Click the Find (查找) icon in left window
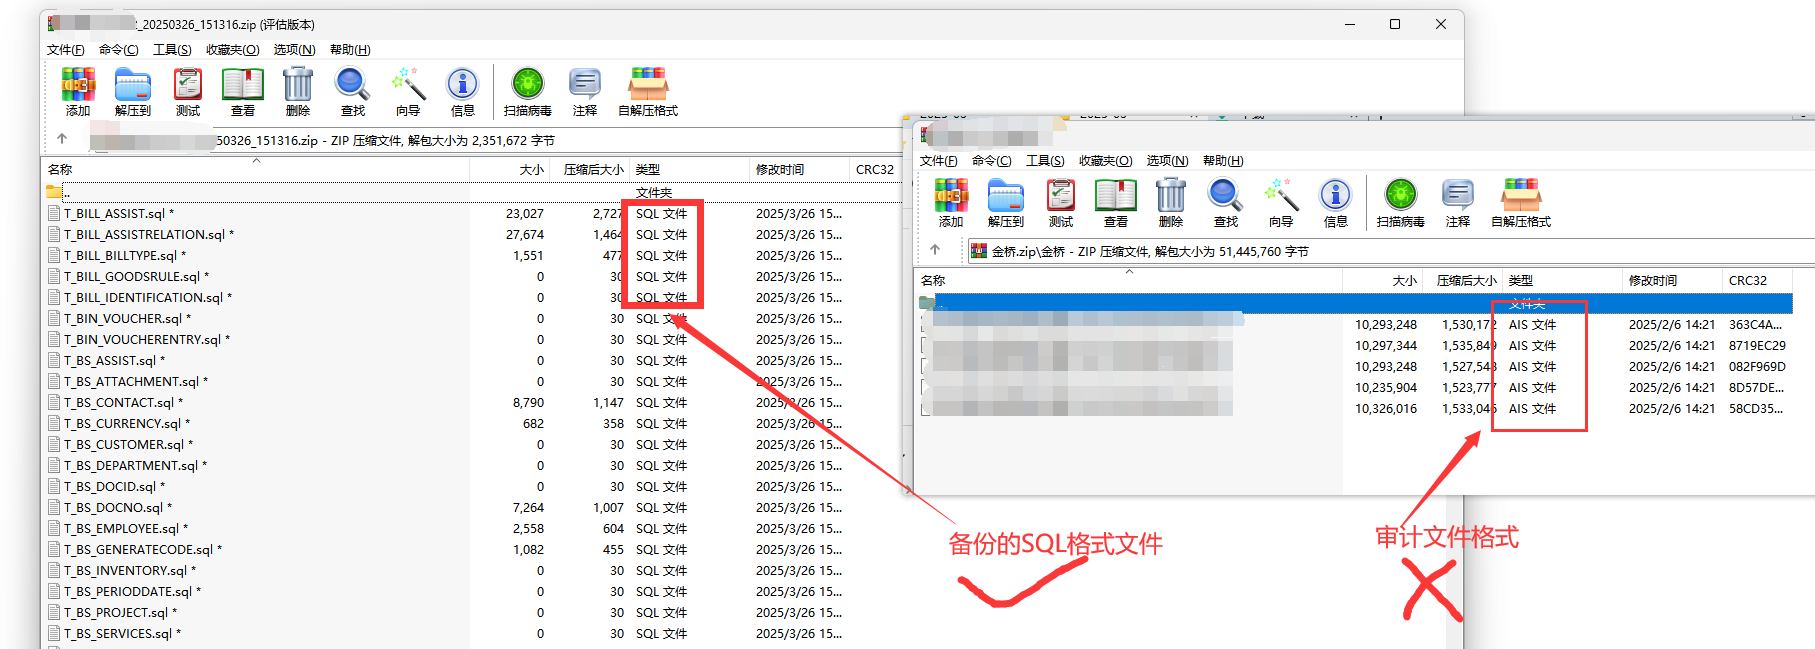This screenshot has width=1815, height=649. pyautogui.click(x=352, y=91)
